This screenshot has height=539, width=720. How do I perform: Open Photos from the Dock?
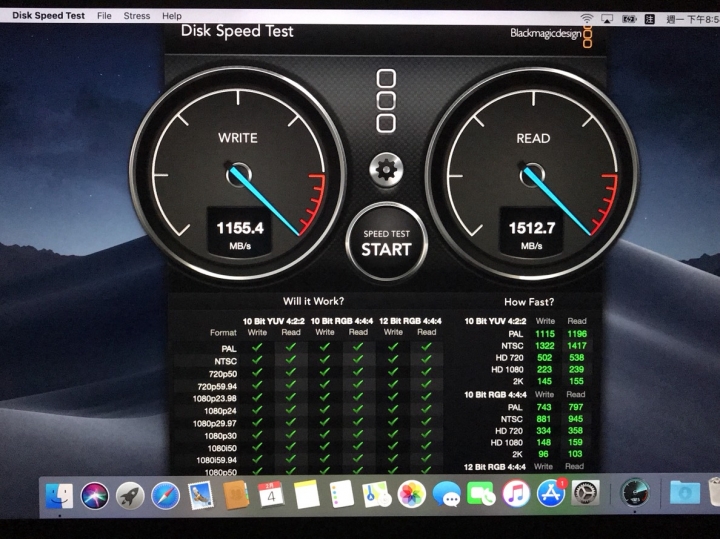pos(411,494)
